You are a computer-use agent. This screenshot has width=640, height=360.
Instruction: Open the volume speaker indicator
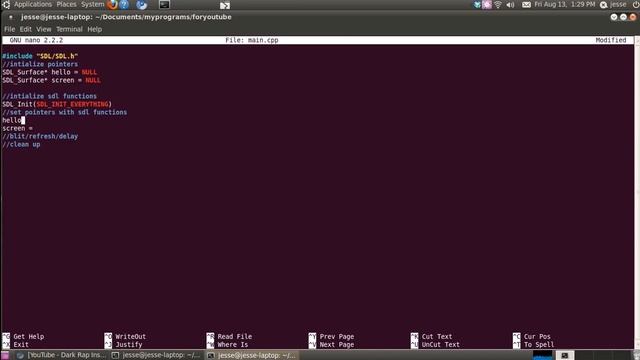(511, 5)
